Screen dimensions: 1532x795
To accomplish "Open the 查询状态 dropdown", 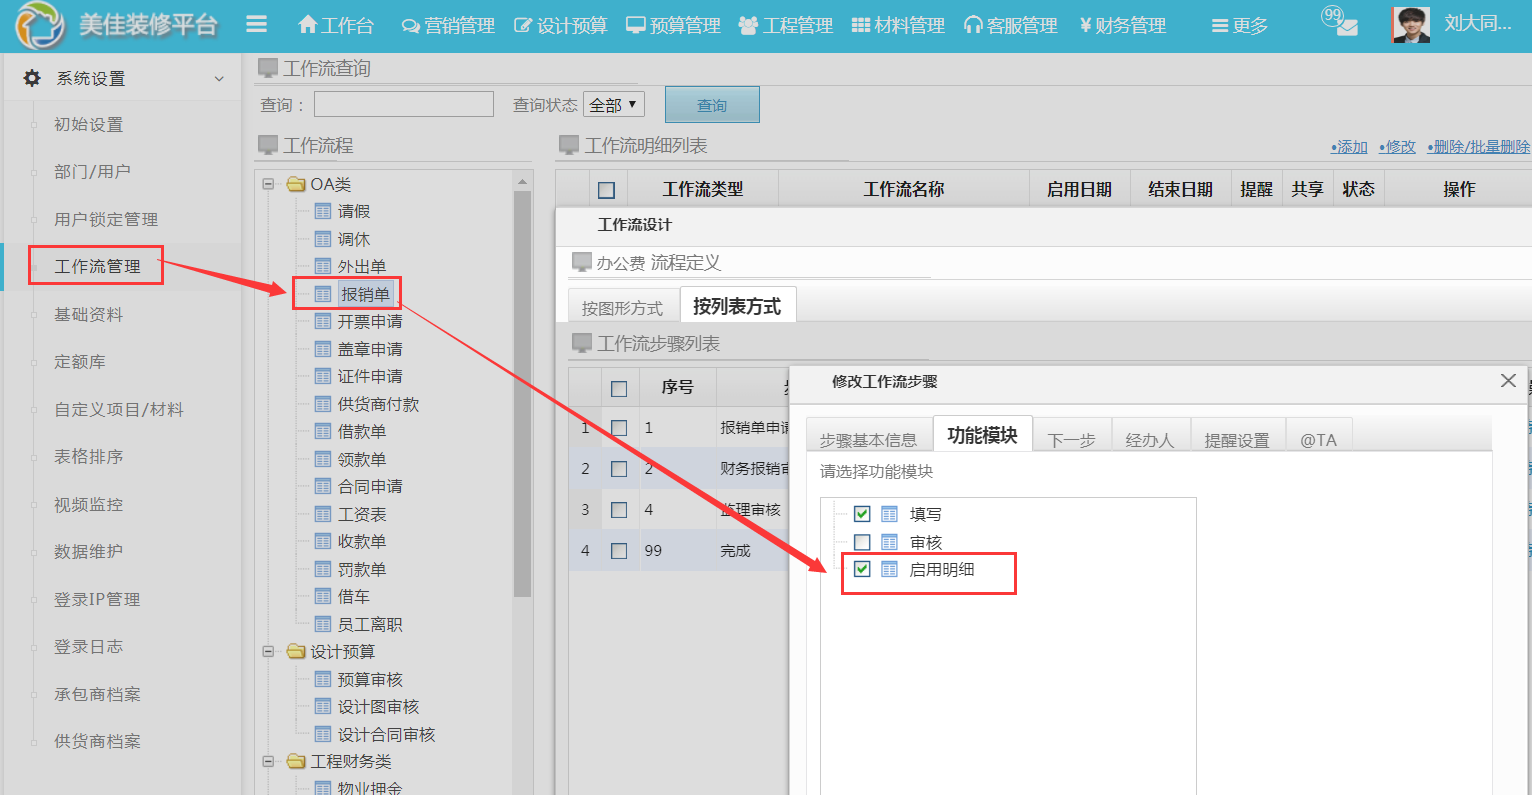I will [613, 104].
